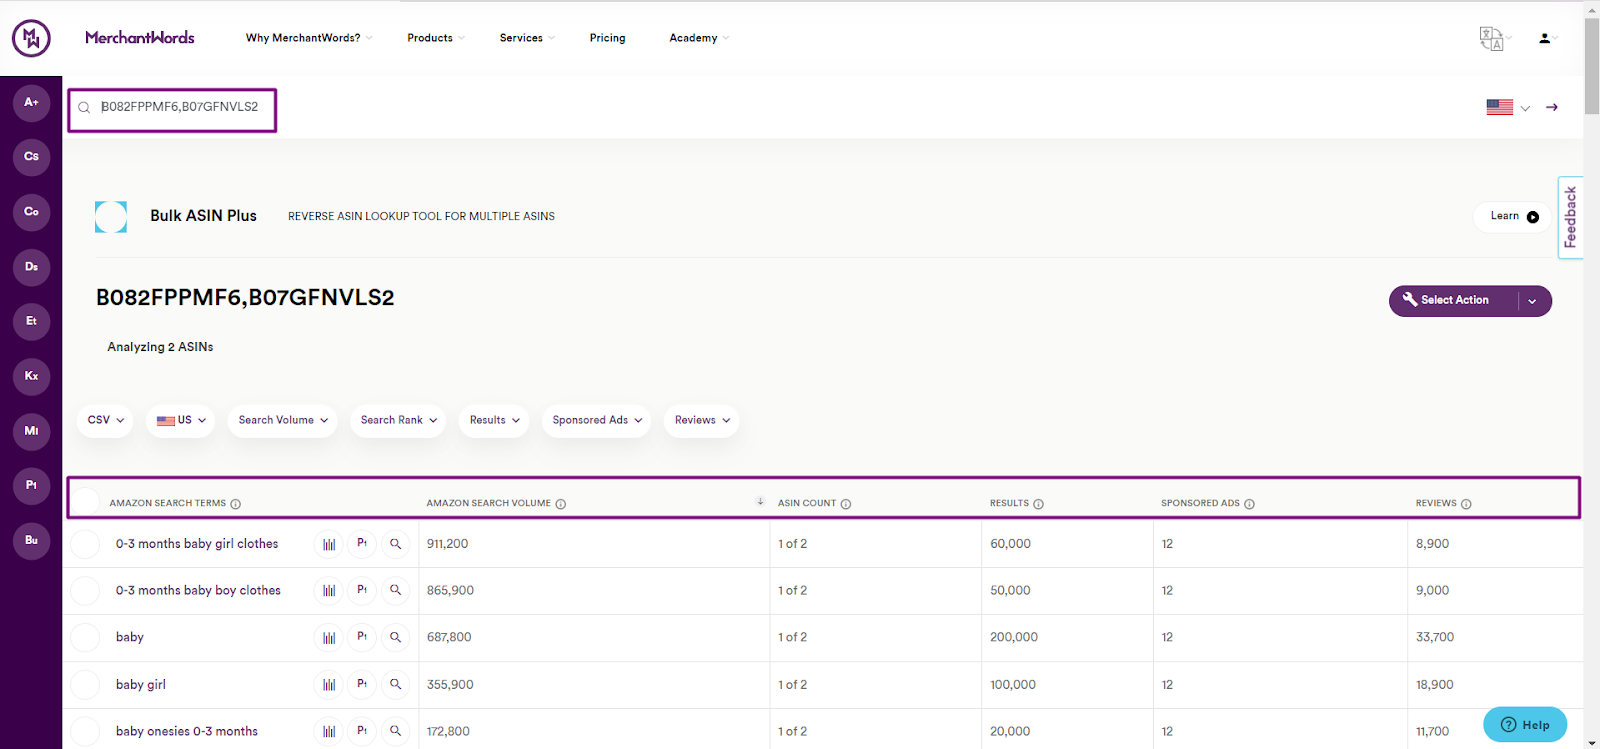Image resolution: width=1600 pixels, height=749 pixels.
Task: Click the 'baby onesies 0-3 months' search term
Action: point(187,732)
